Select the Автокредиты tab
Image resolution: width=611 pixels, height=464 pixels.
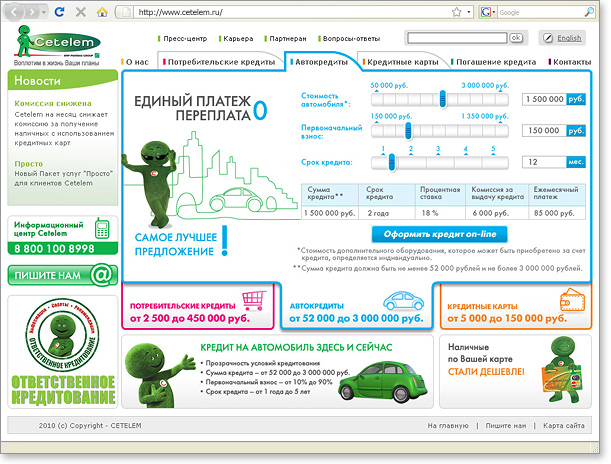pyautogui.click(x=319, y=62)
